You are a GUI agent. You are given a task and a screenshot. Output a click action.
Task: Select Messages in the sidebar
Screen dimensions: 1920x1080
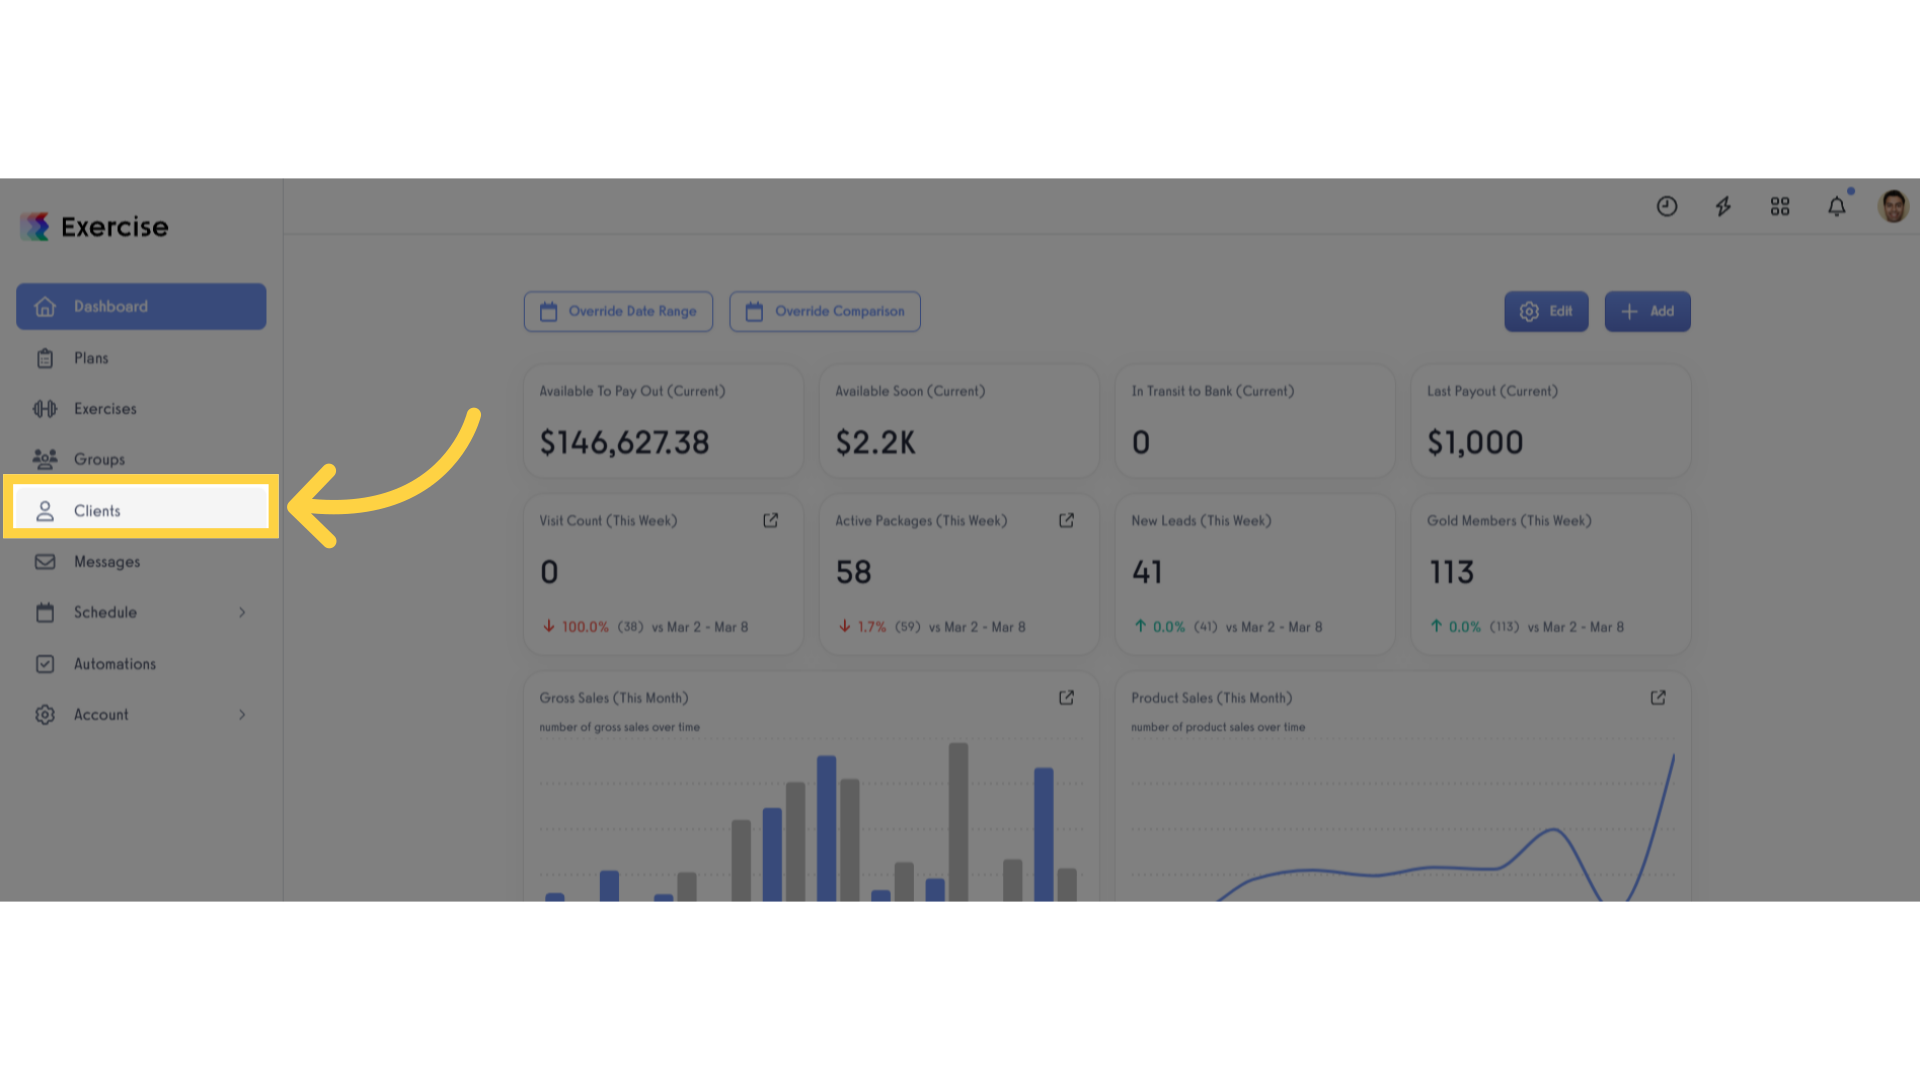(x=141, y=561)
